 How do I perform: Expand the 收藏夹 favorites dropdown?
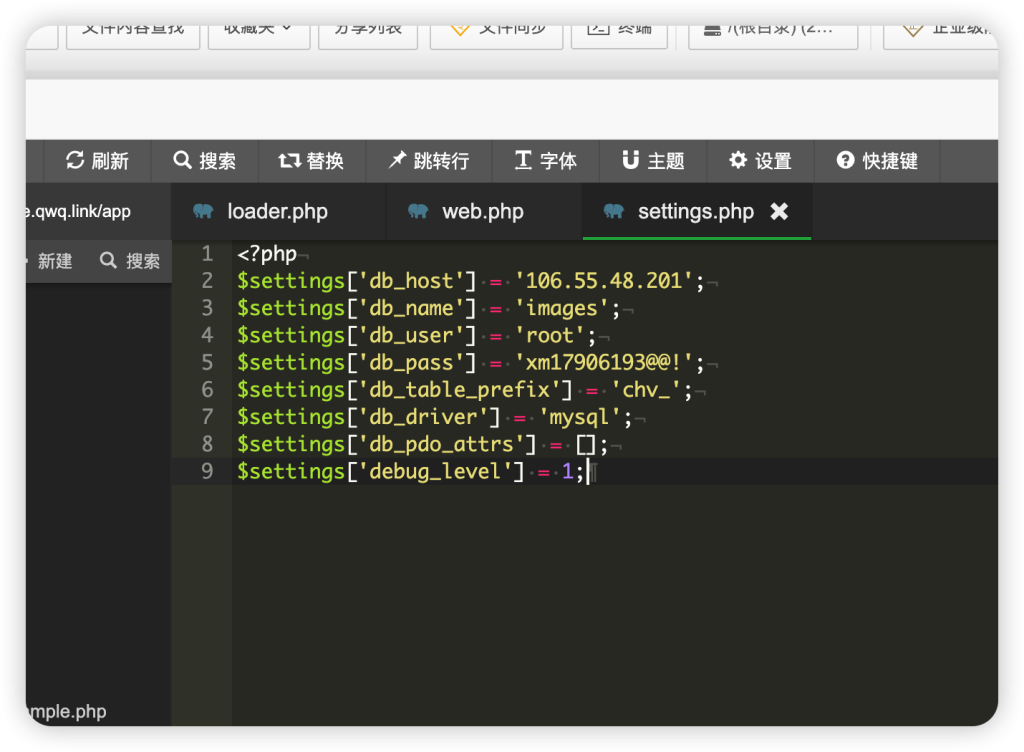point(259,28)
